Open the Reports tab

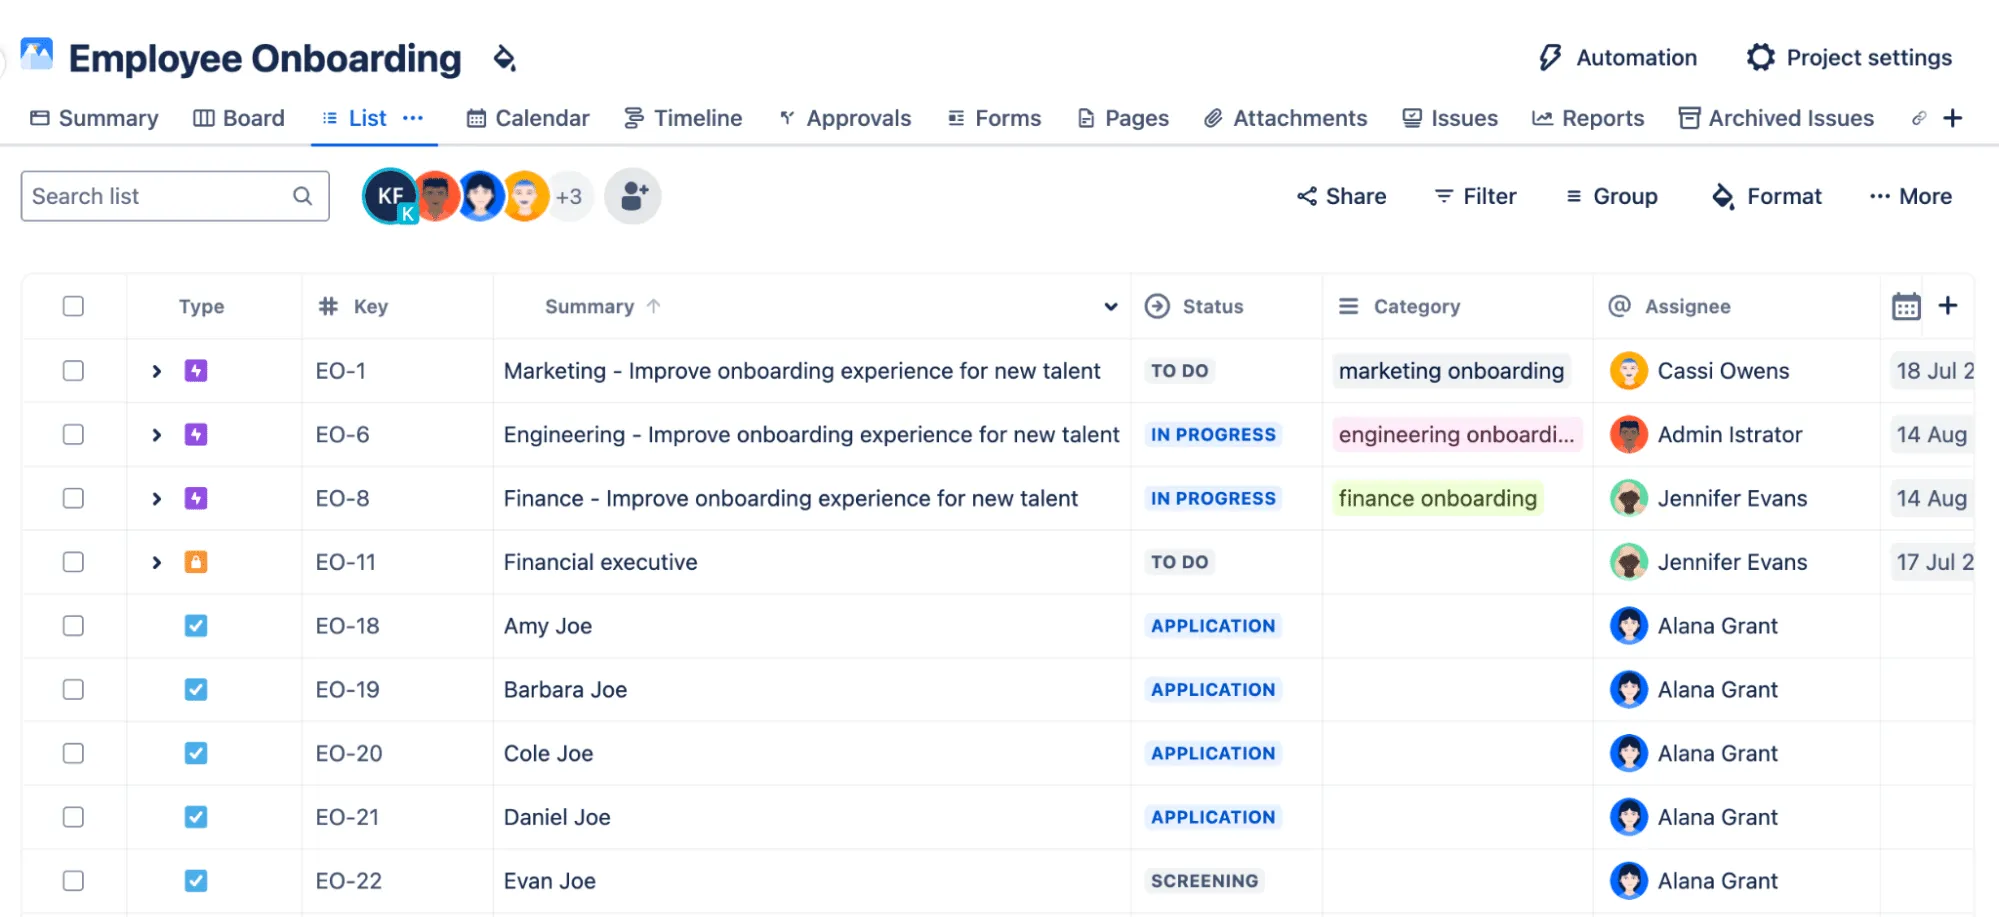[1588, 118]
